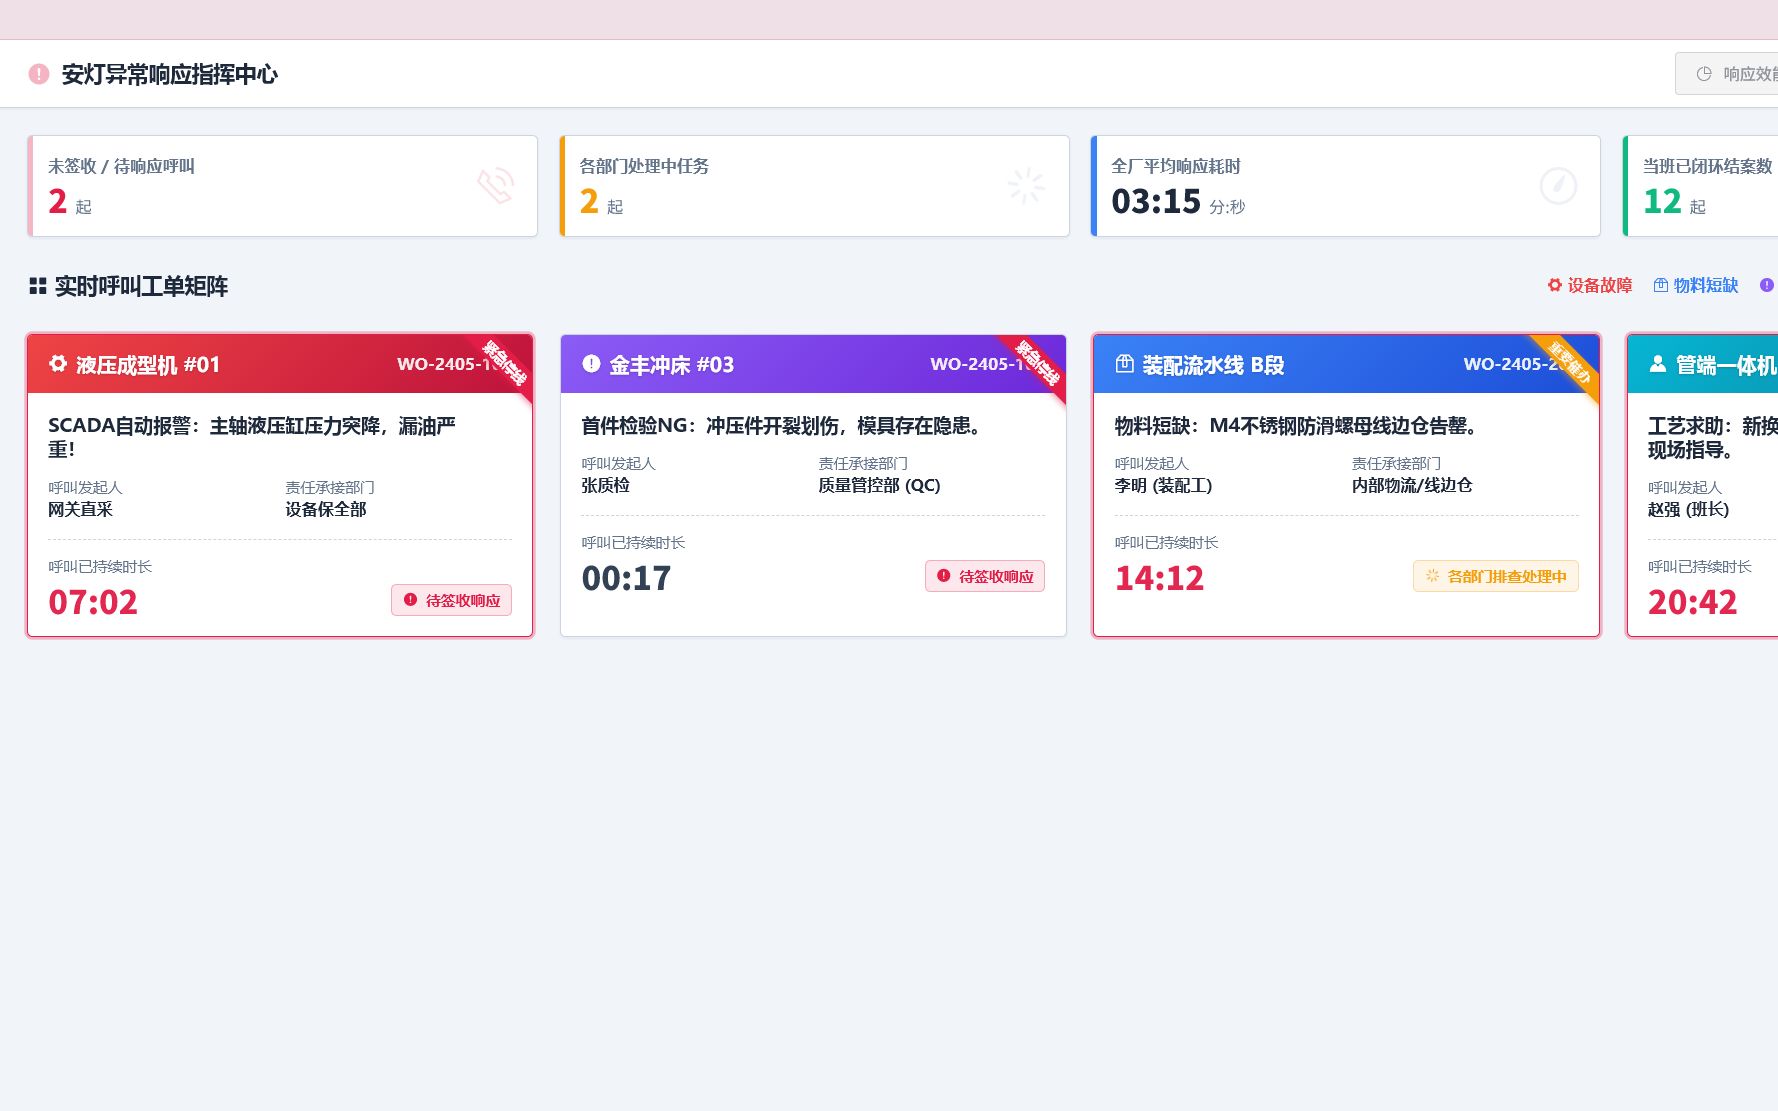Click the blue box icon of the 物料短缺 legend

tap(1660, 285)
